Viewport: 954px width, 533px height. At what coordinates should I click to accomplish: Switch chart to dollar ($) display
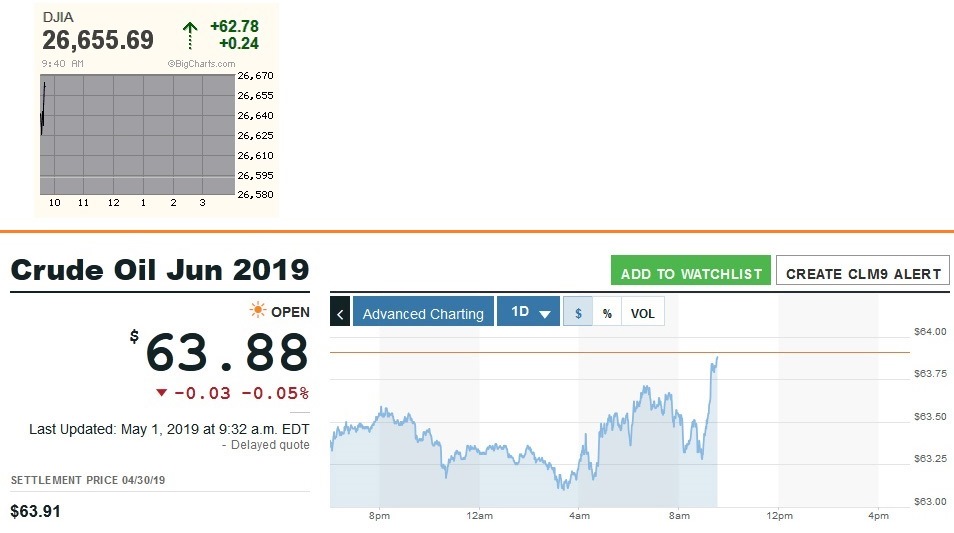(576, 313)
